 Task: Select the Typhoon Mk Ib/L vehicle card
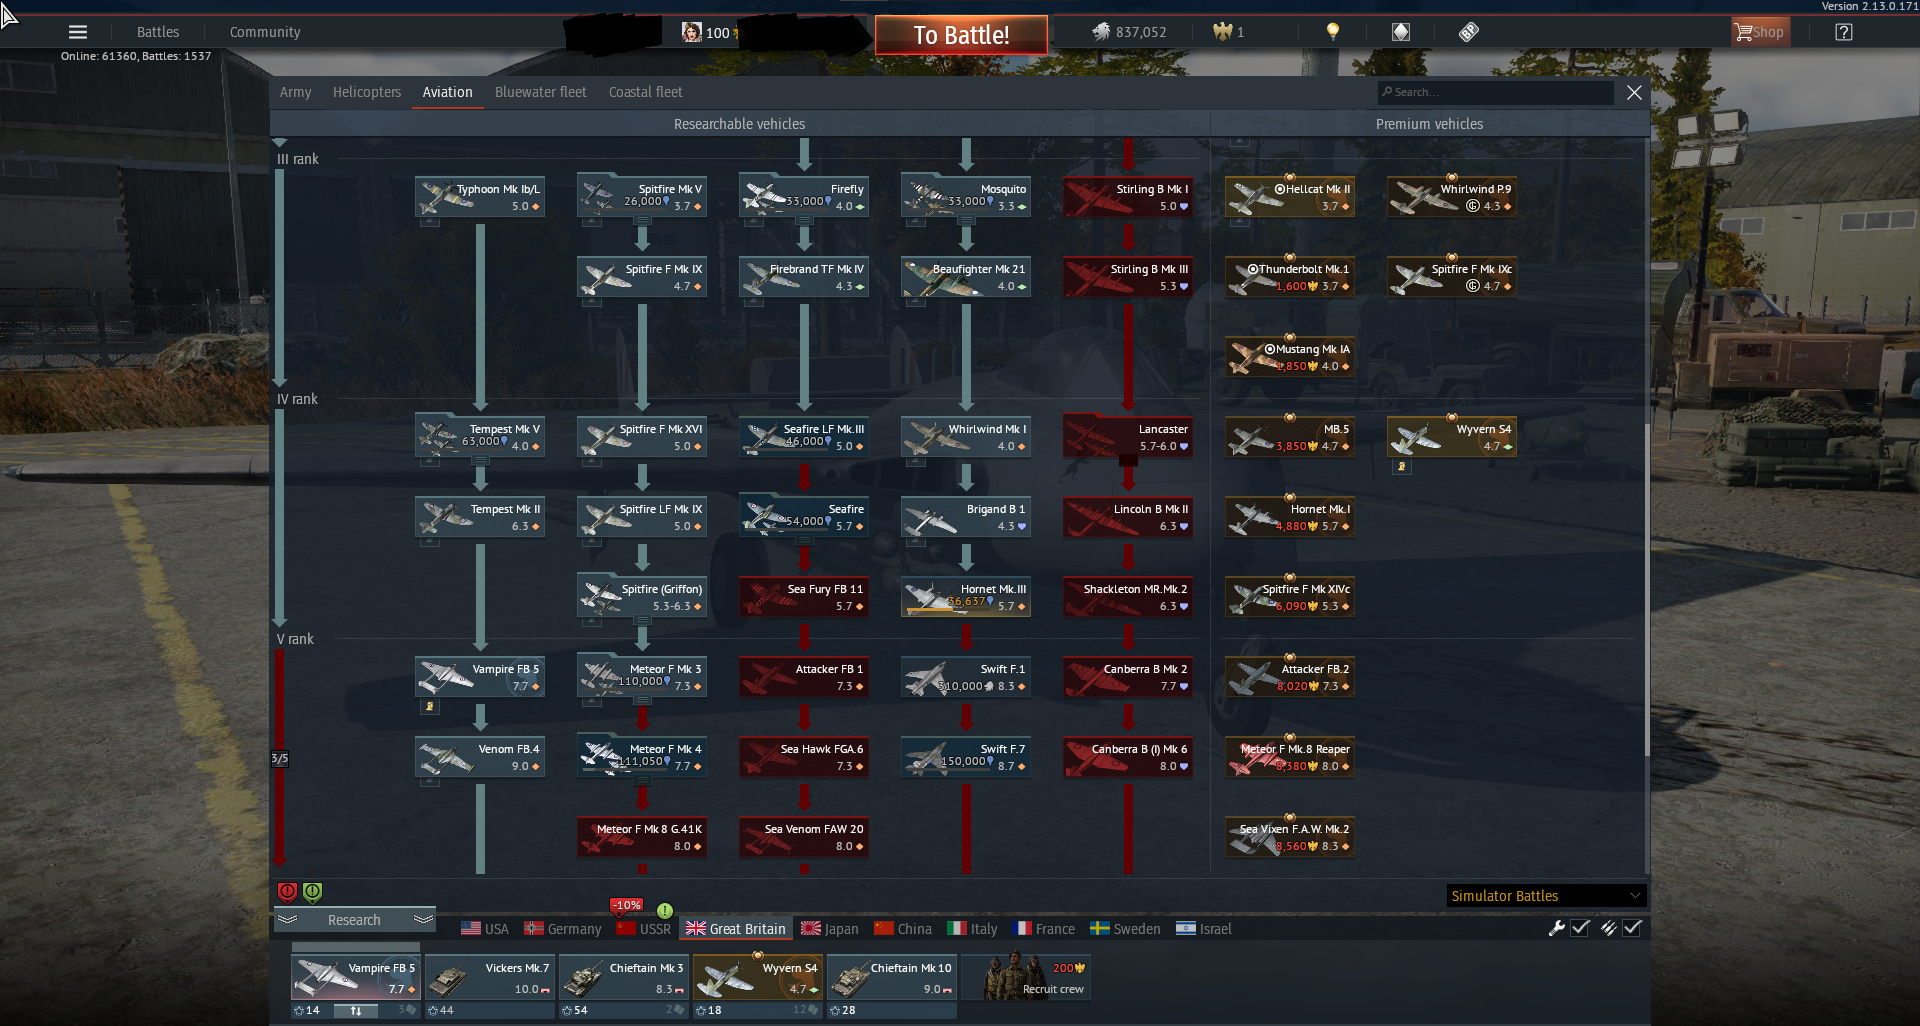[x=480, y=197]
